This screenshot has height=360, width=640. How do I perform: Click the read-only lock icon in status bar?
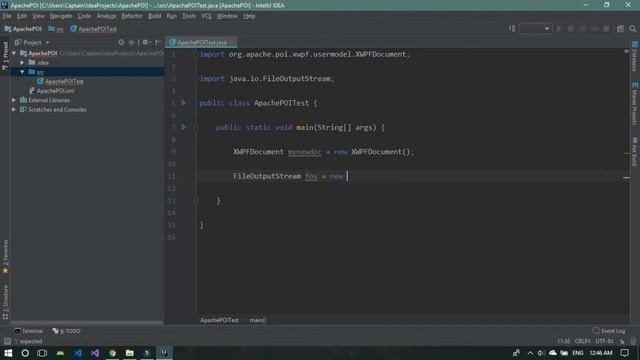[x=622, y=341]
